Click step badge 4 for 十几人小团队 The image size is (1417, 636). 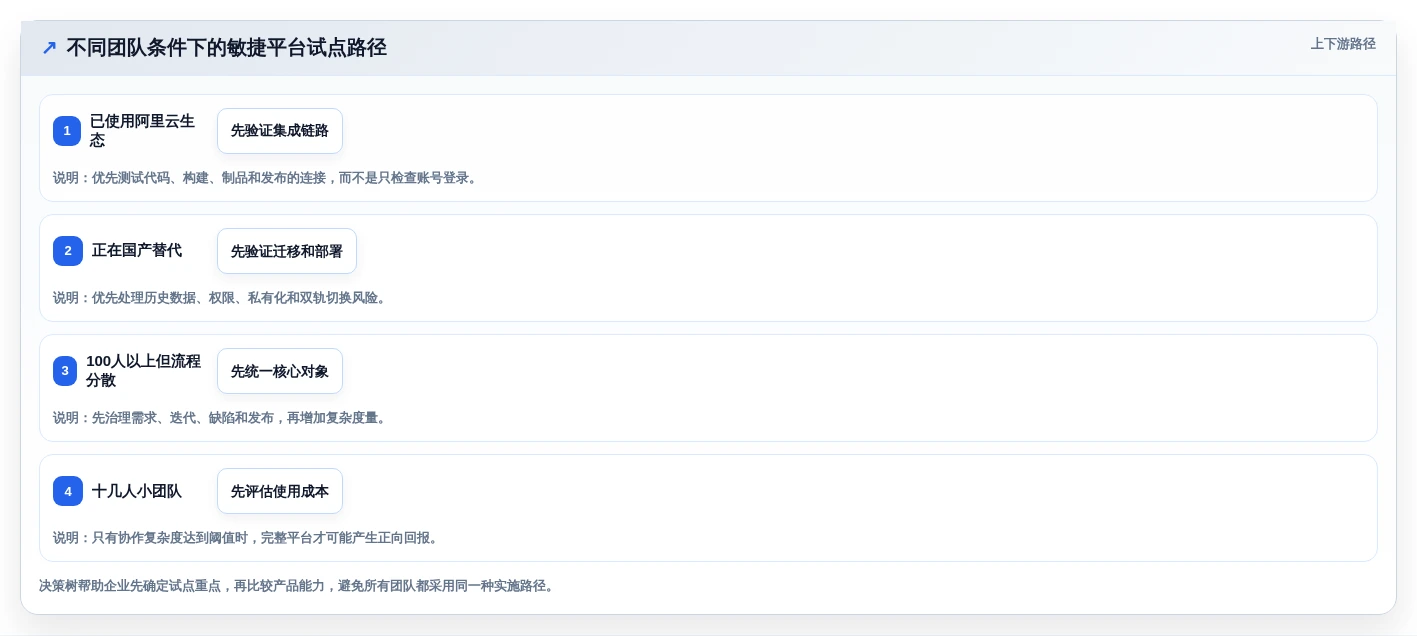tap(68, 491)
